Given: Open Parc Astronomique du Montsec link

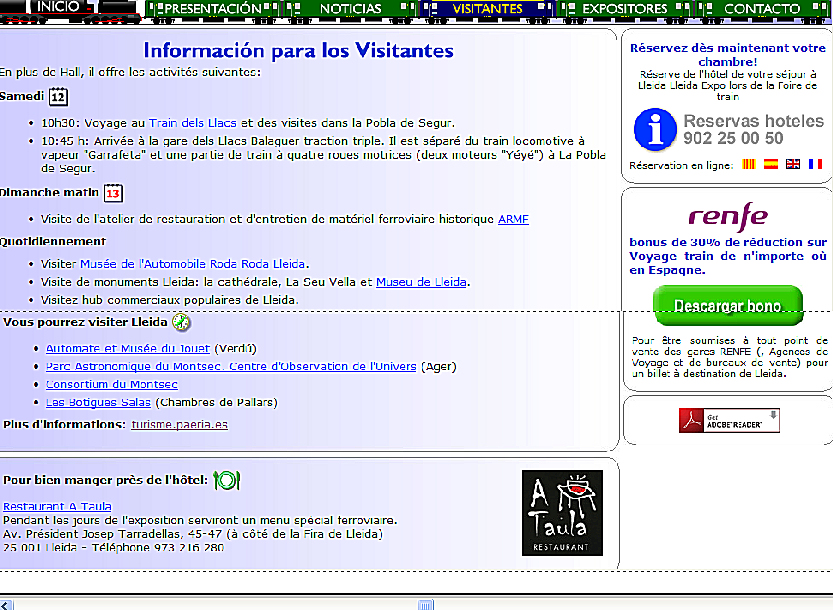Looking at the screenshot, I should [x=231, y=367].
